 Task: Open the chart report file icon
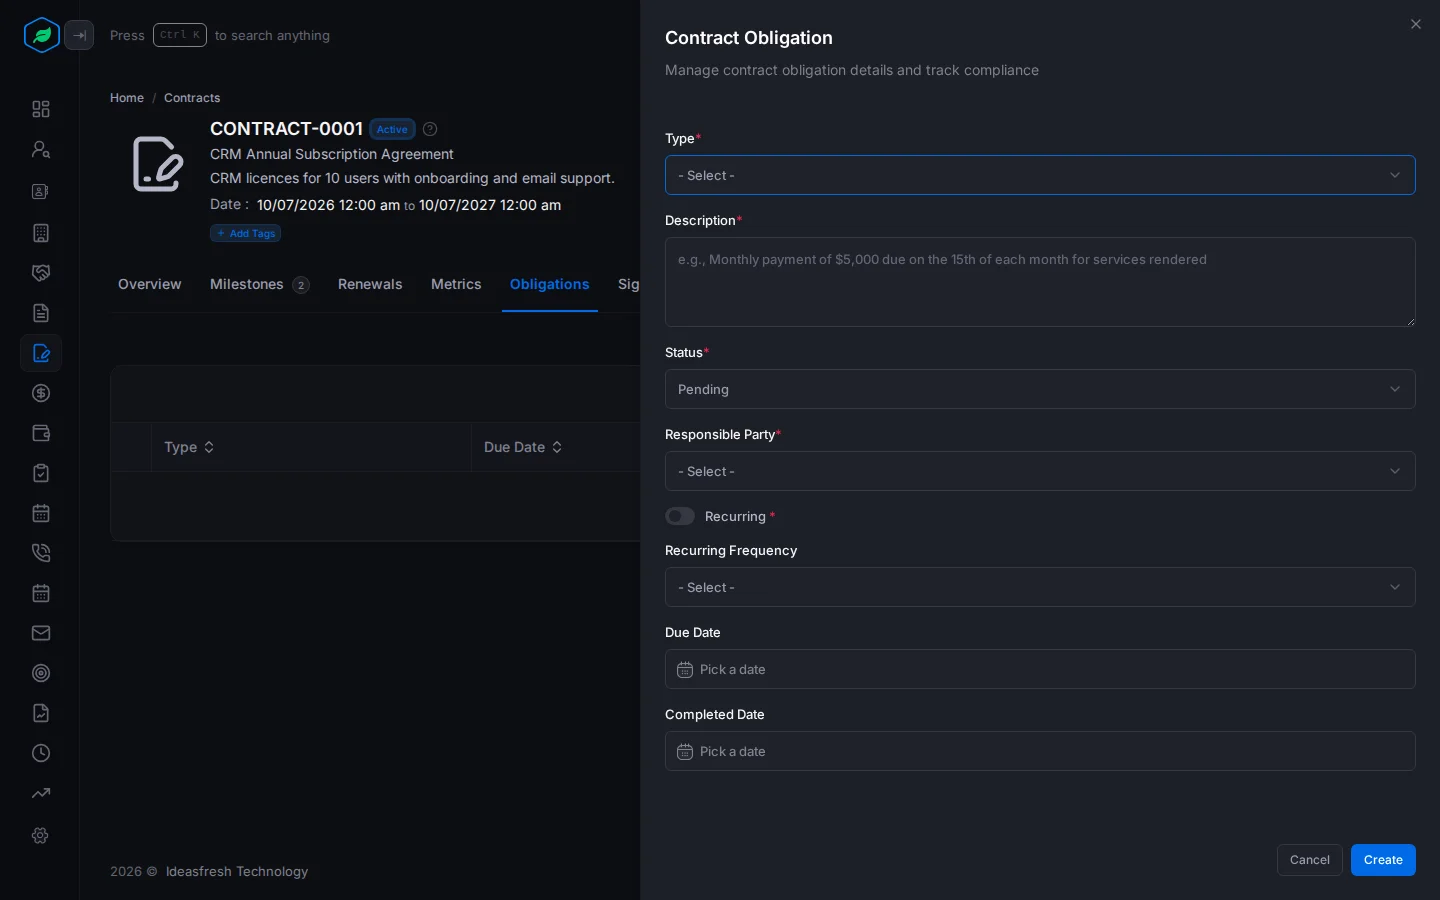[41, 713]
